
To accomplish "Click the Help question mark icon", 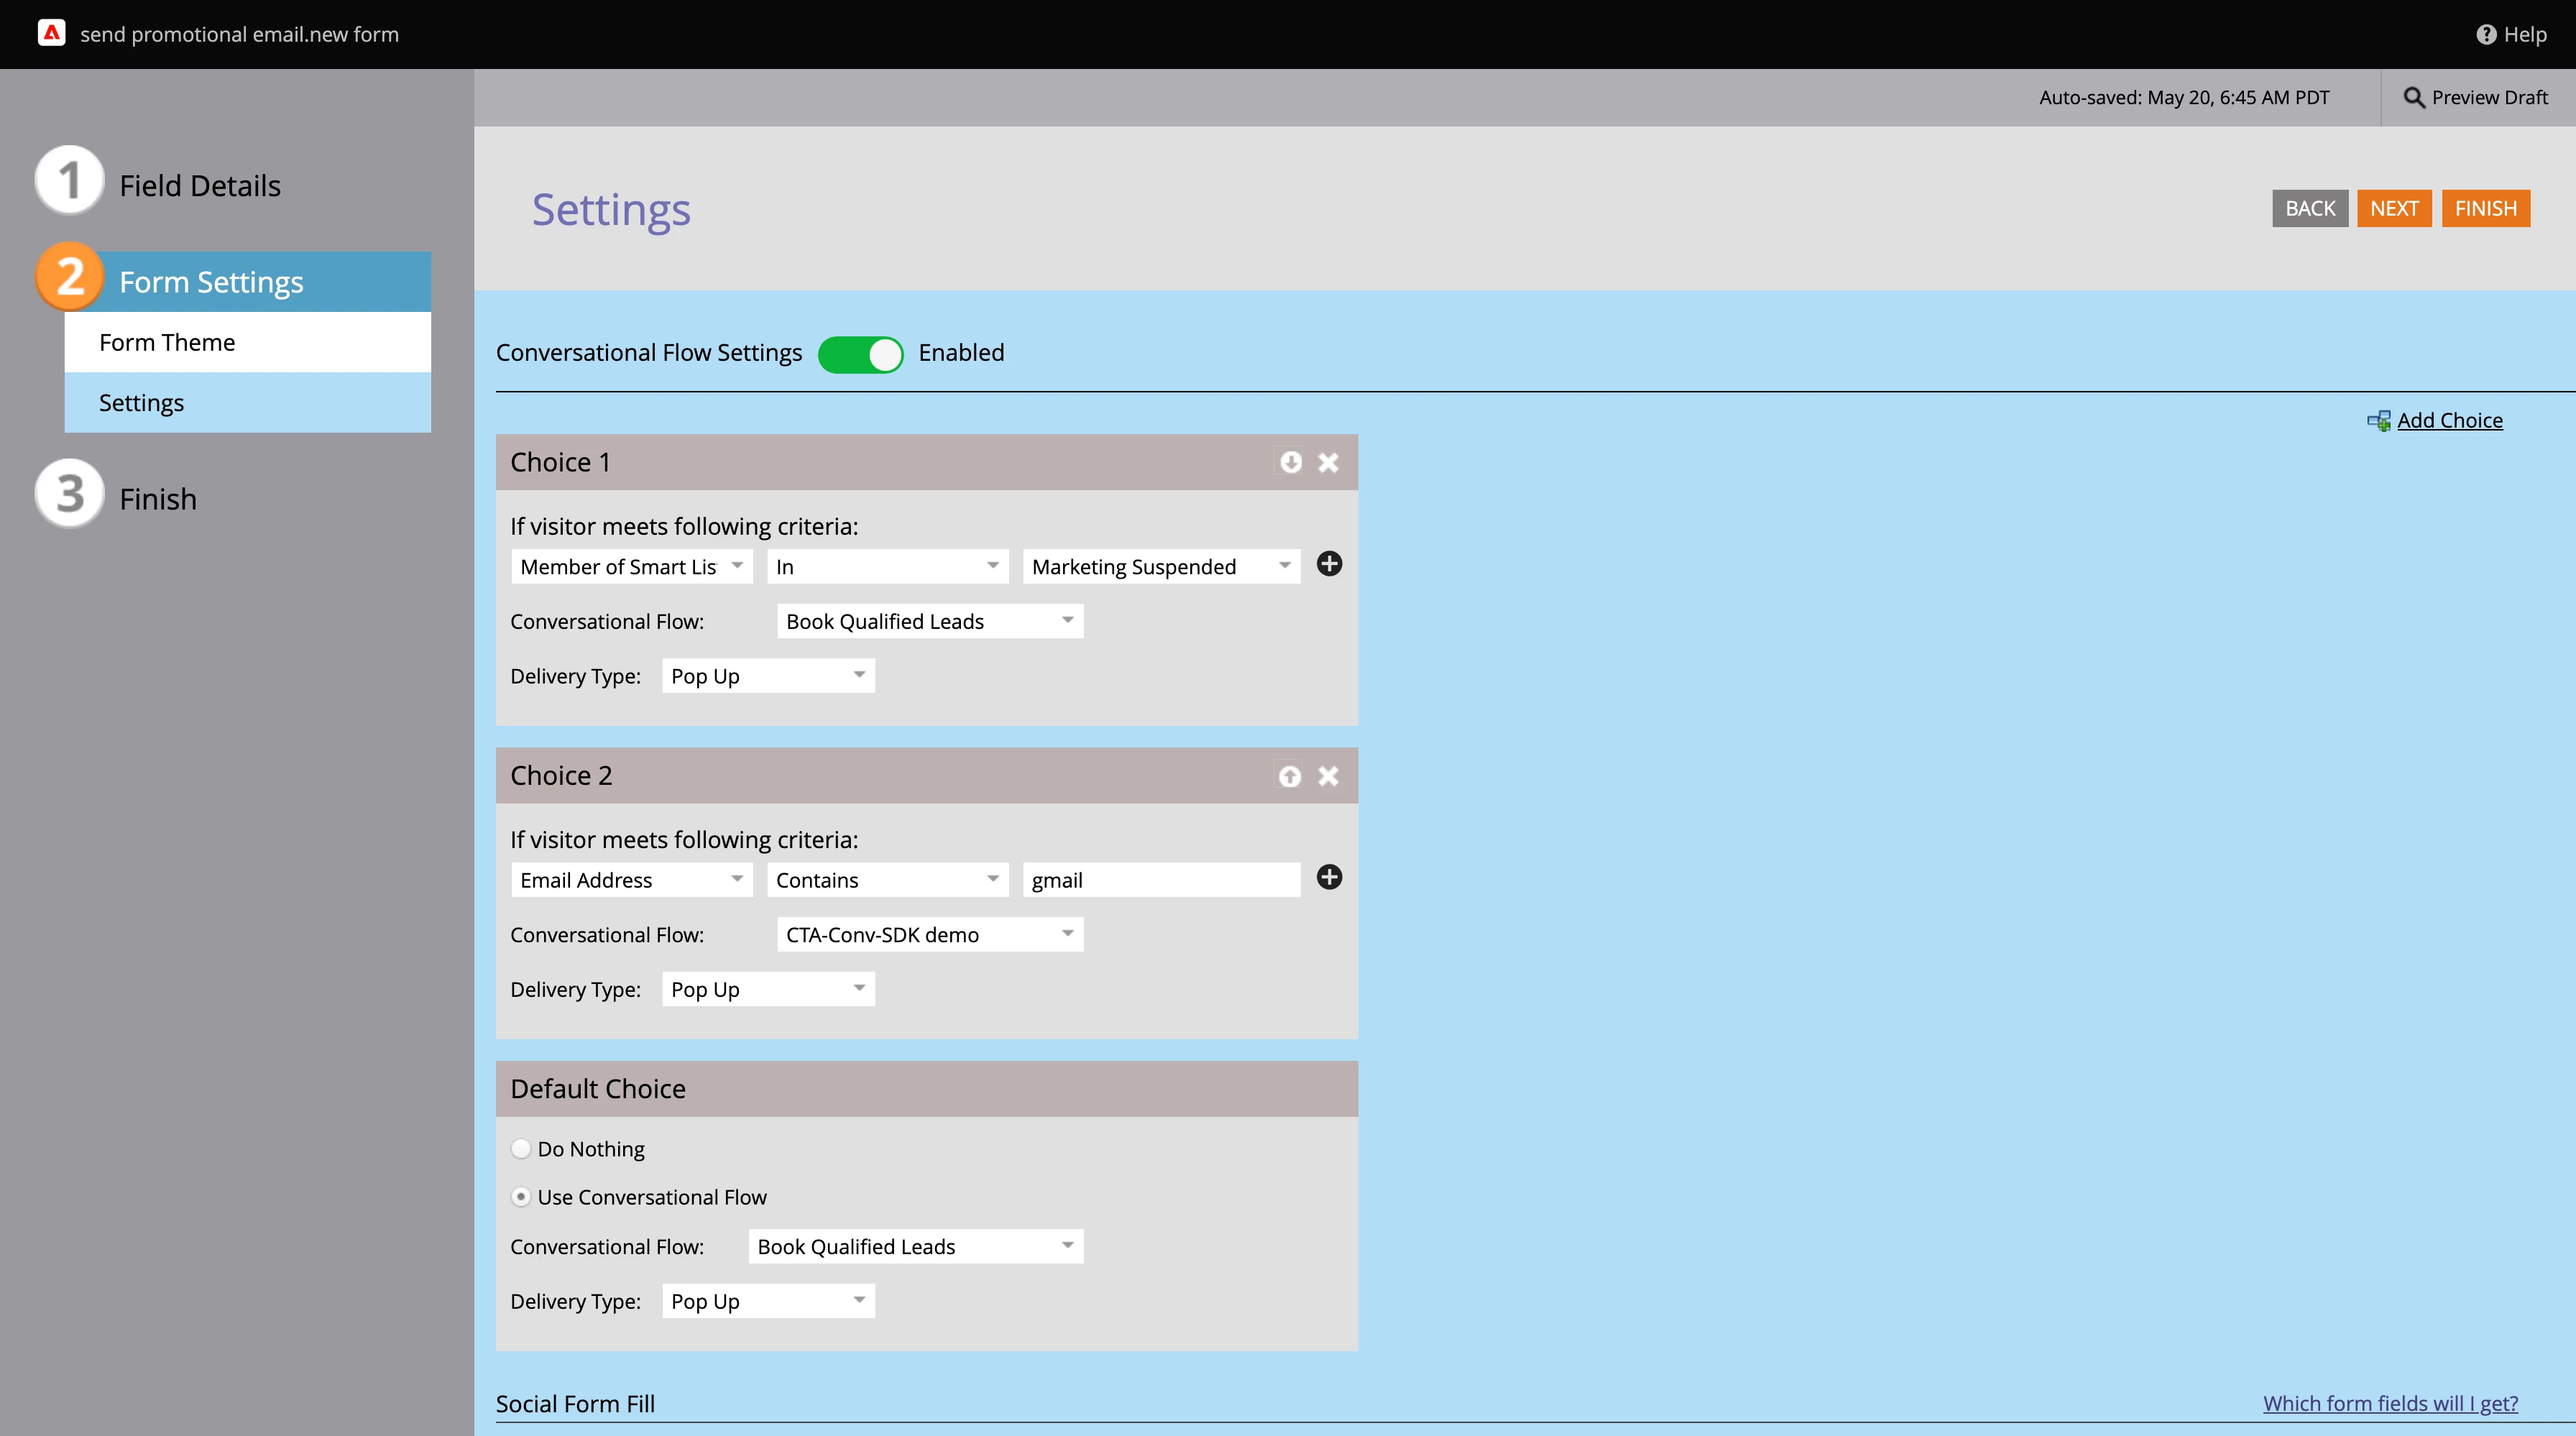I will coord(2486,34).
